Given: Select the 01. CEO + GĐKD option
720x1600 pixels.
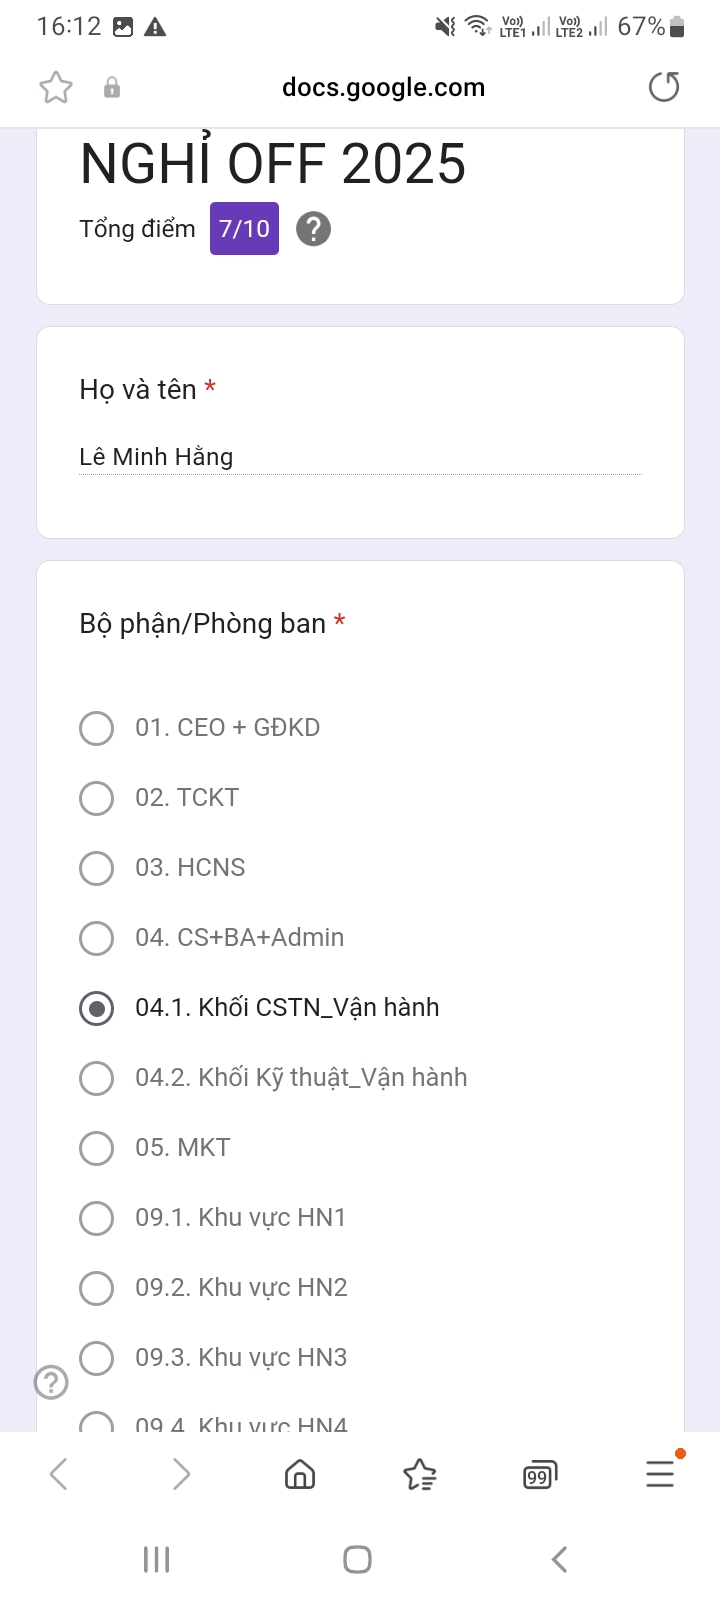Looking at the screenshot, I should point(97,728).
